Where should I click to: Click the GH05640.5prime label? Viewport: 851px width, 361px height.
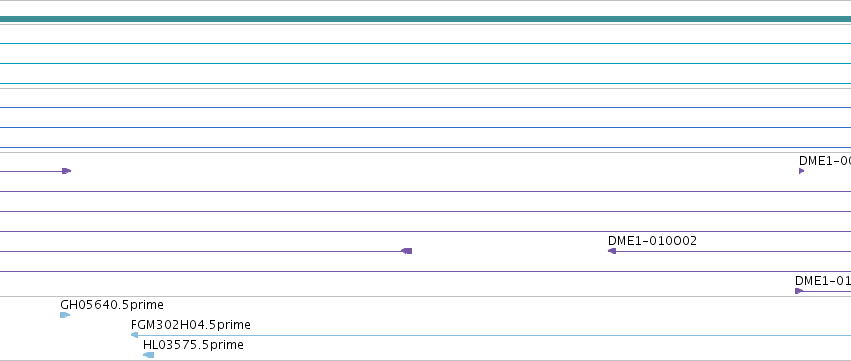111,305
